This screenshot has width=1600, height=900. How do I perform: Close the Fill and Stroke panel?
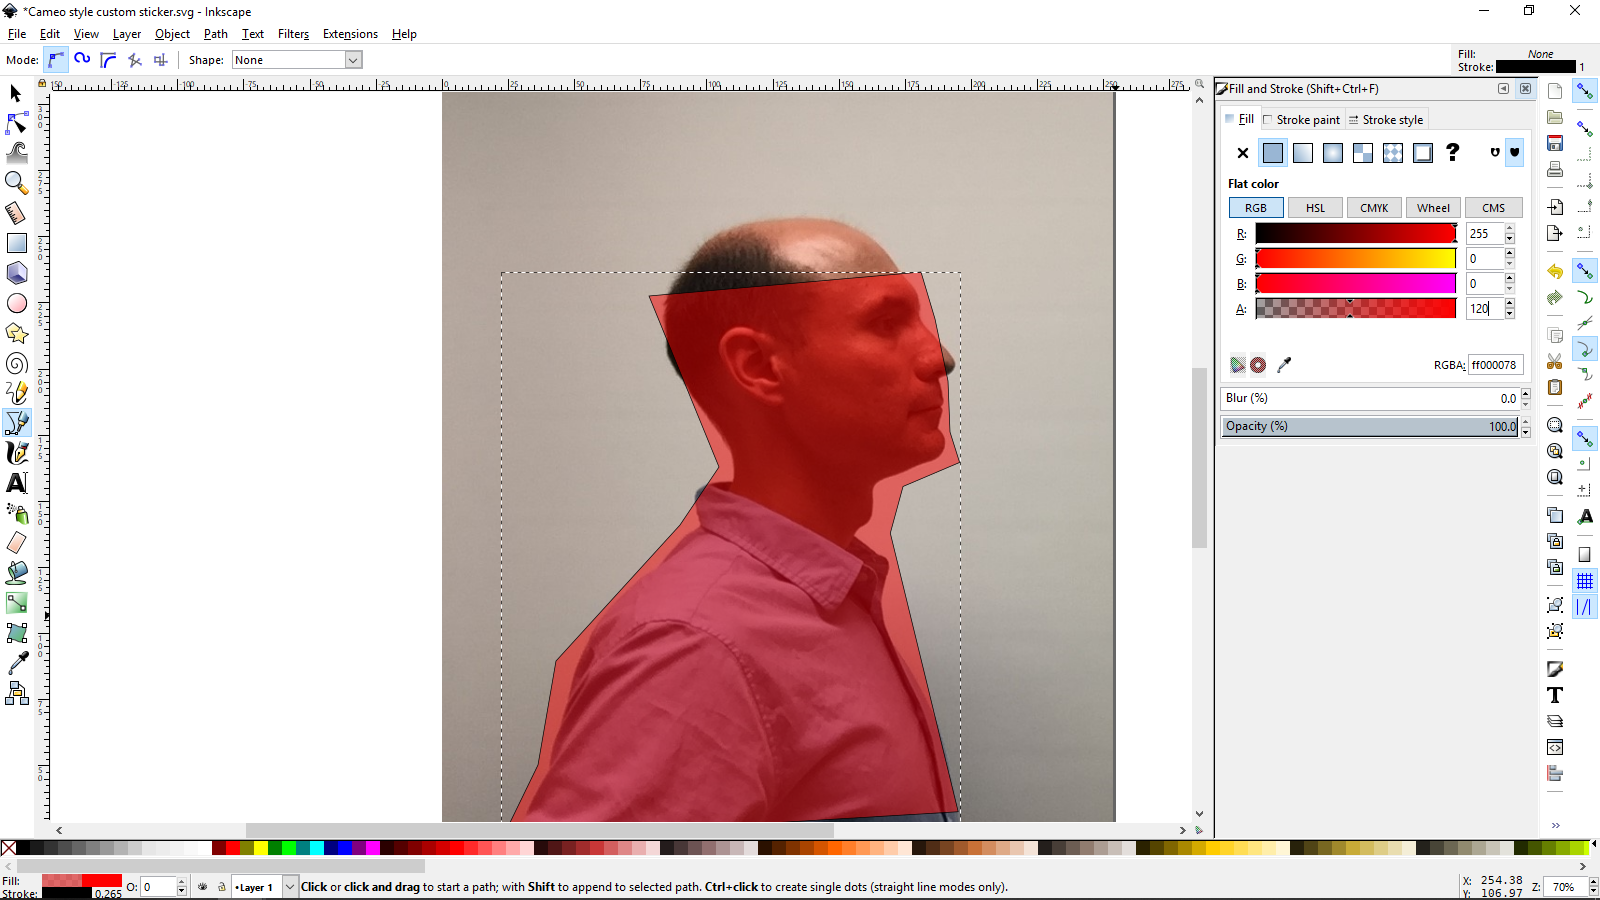1525,89
